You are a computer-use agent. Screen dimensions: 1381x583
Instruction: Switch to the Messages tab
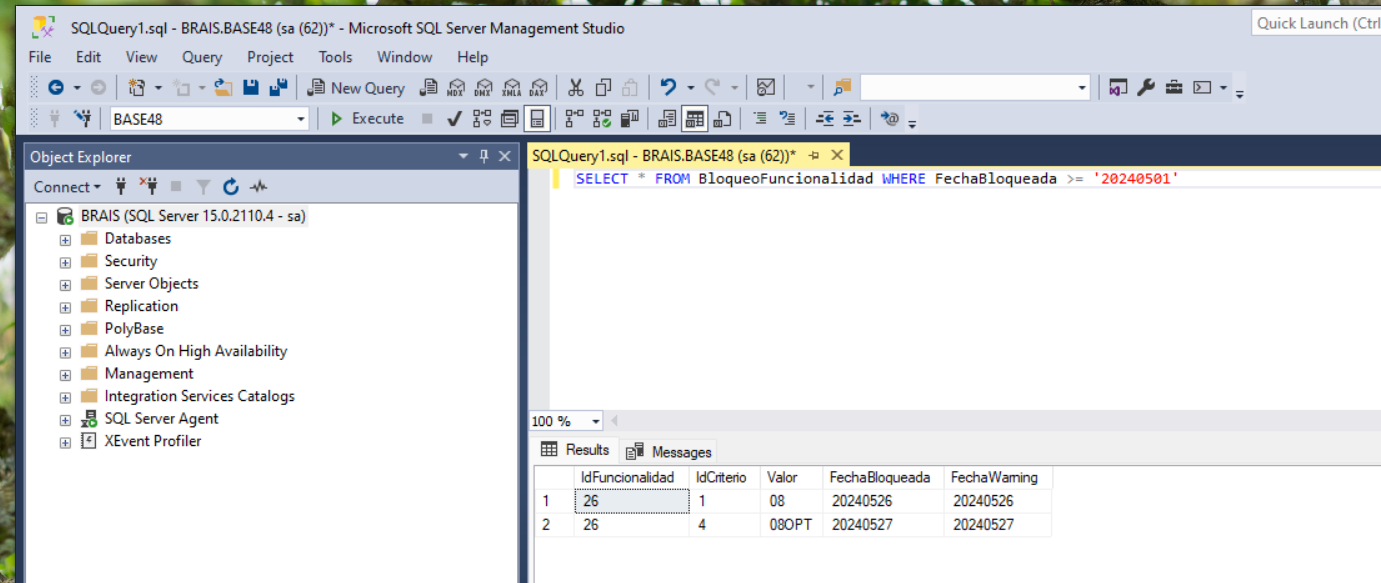[669, 452]
